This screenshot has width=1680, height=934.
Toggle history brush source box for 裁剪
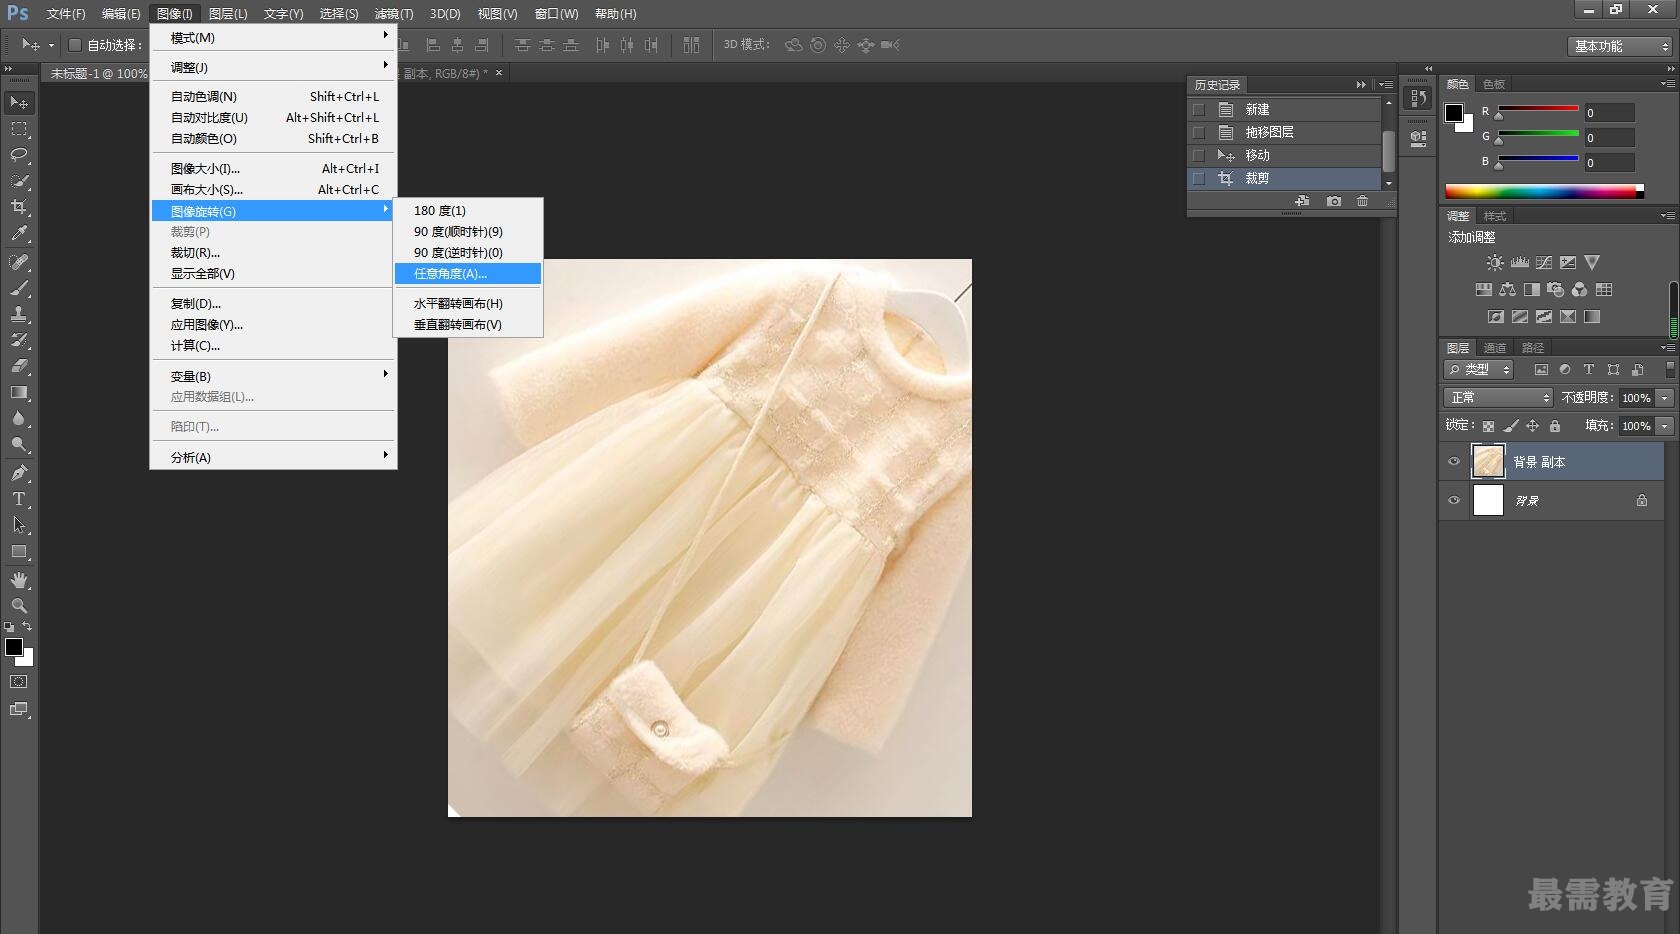coord(1199,178)
